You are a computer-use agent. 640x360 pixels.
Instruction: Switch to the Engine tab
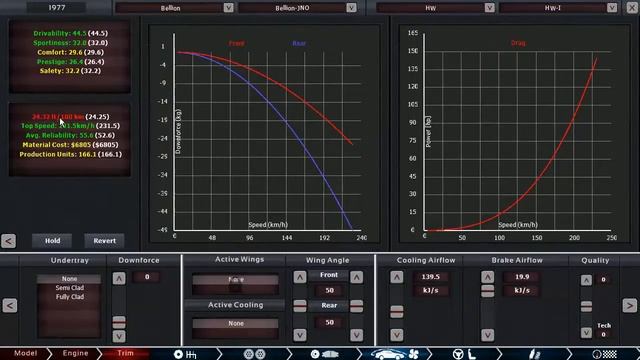[76, 353]
